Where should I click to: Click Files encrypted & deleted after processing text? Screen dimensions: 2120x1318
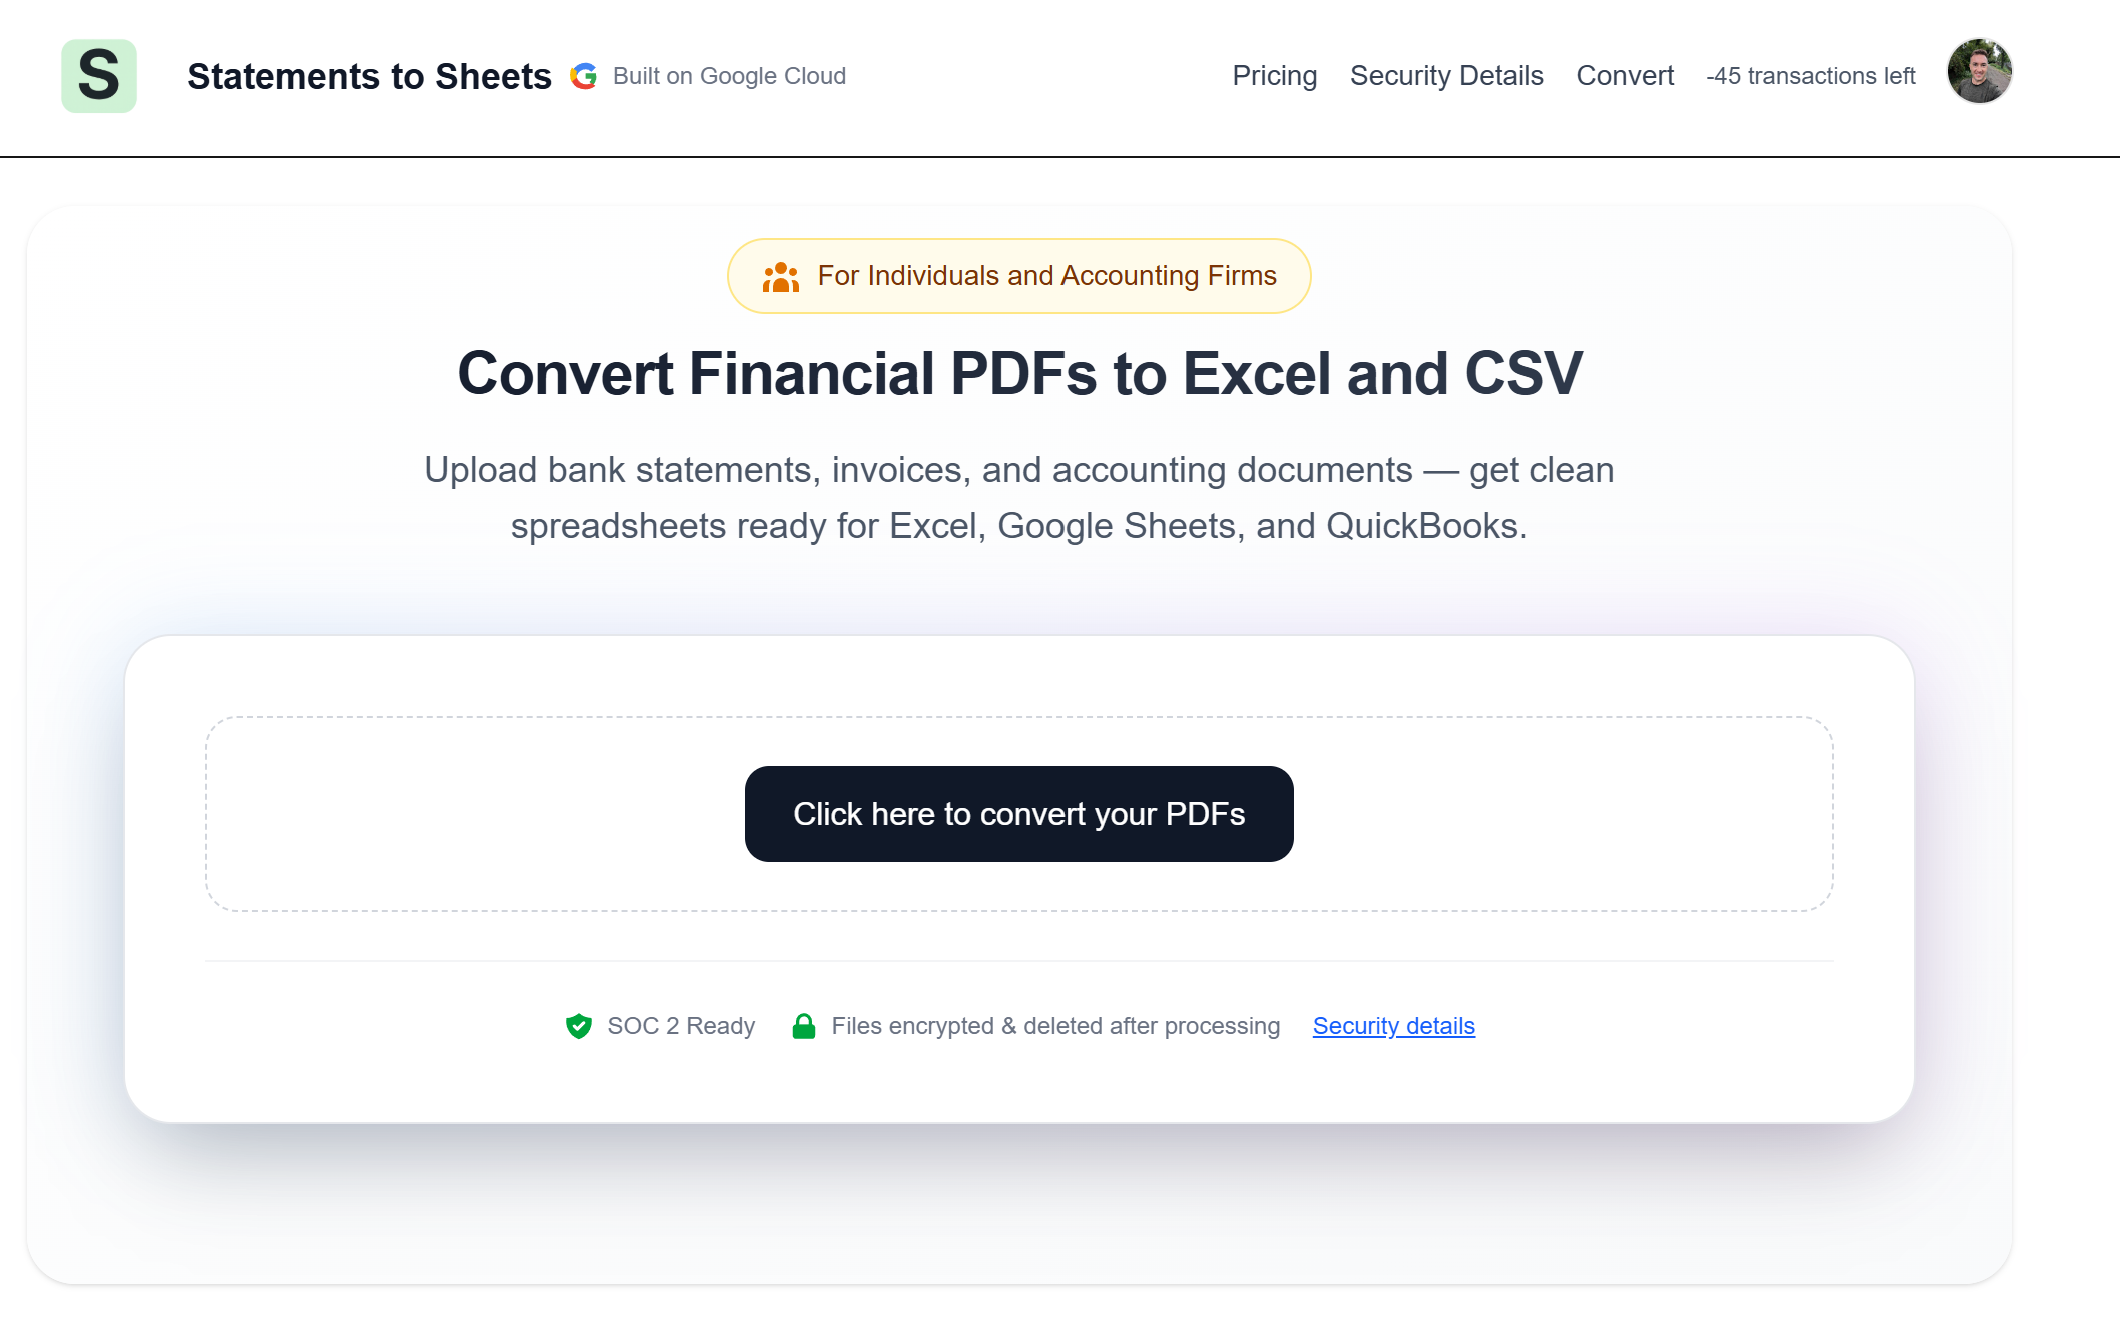coord(1055,1026)
